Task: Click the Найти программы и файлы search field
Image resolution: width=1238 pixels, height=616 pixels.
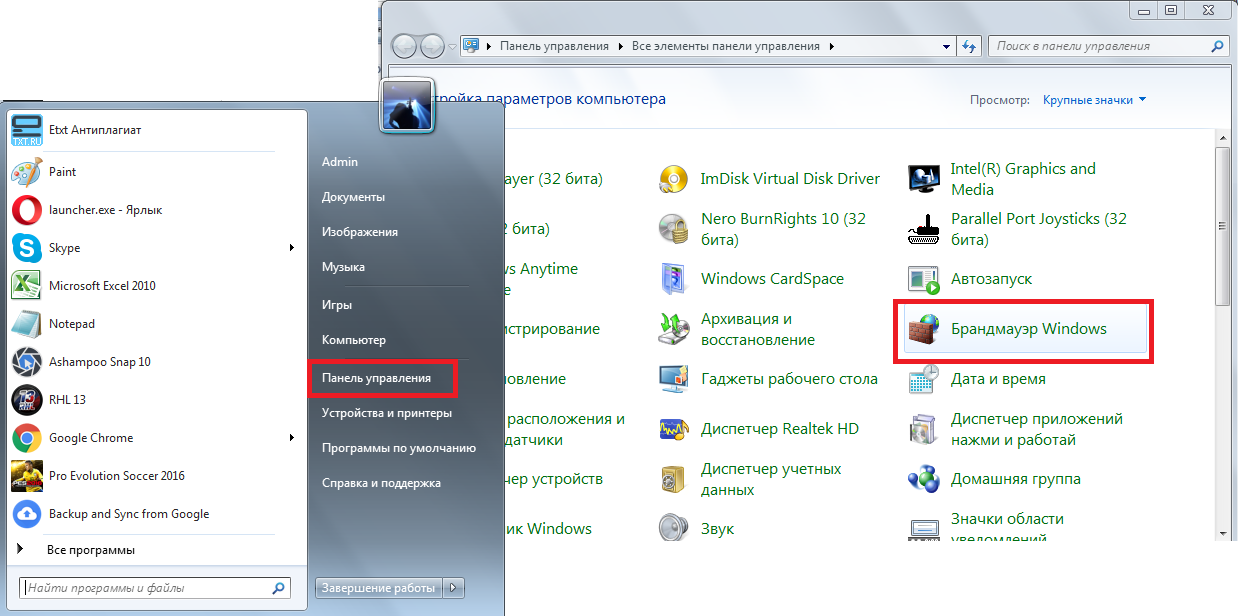Action: pos(145,588)
